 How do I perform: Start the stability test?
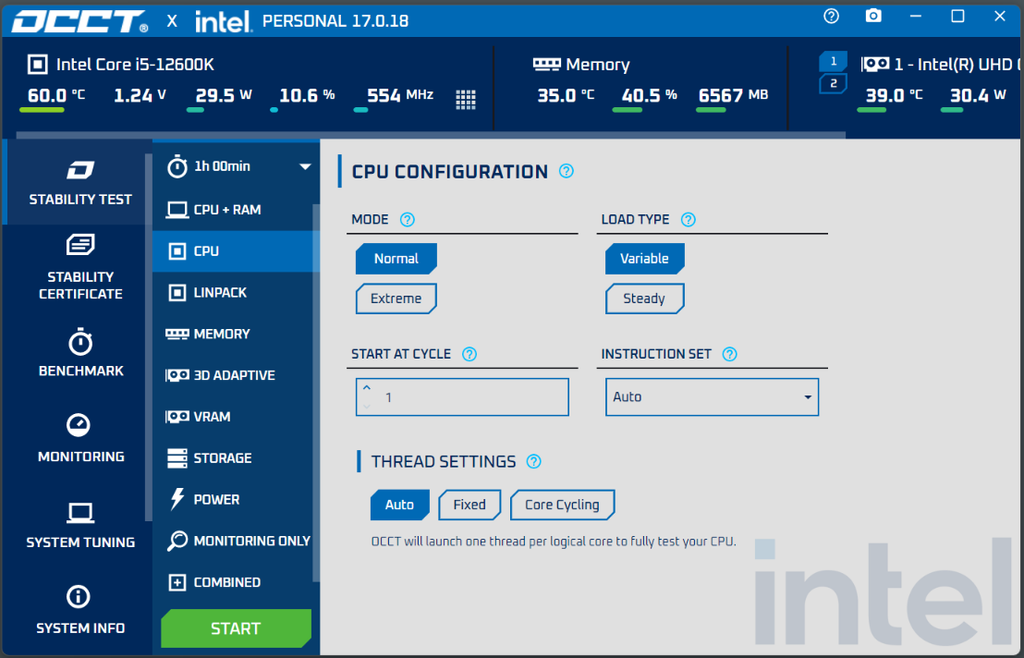tap(236, 628)
